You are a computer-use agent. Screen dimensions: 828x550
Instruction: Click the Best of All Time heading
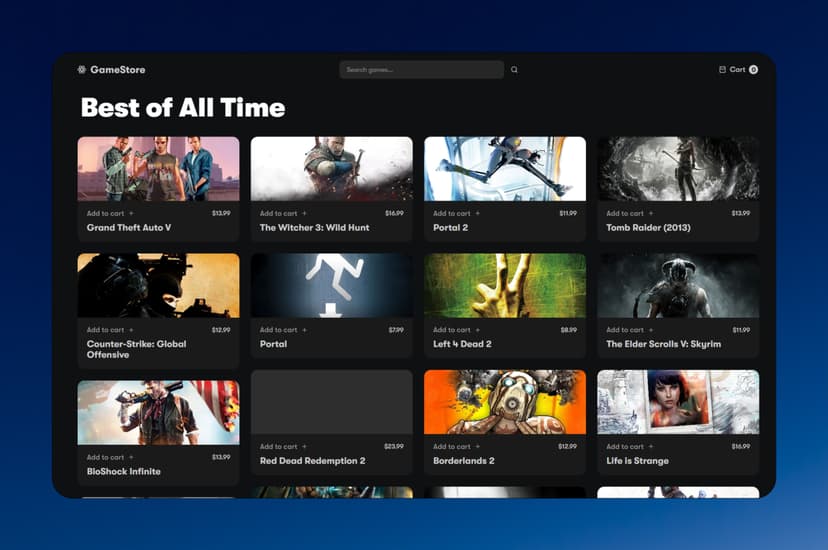183,108
